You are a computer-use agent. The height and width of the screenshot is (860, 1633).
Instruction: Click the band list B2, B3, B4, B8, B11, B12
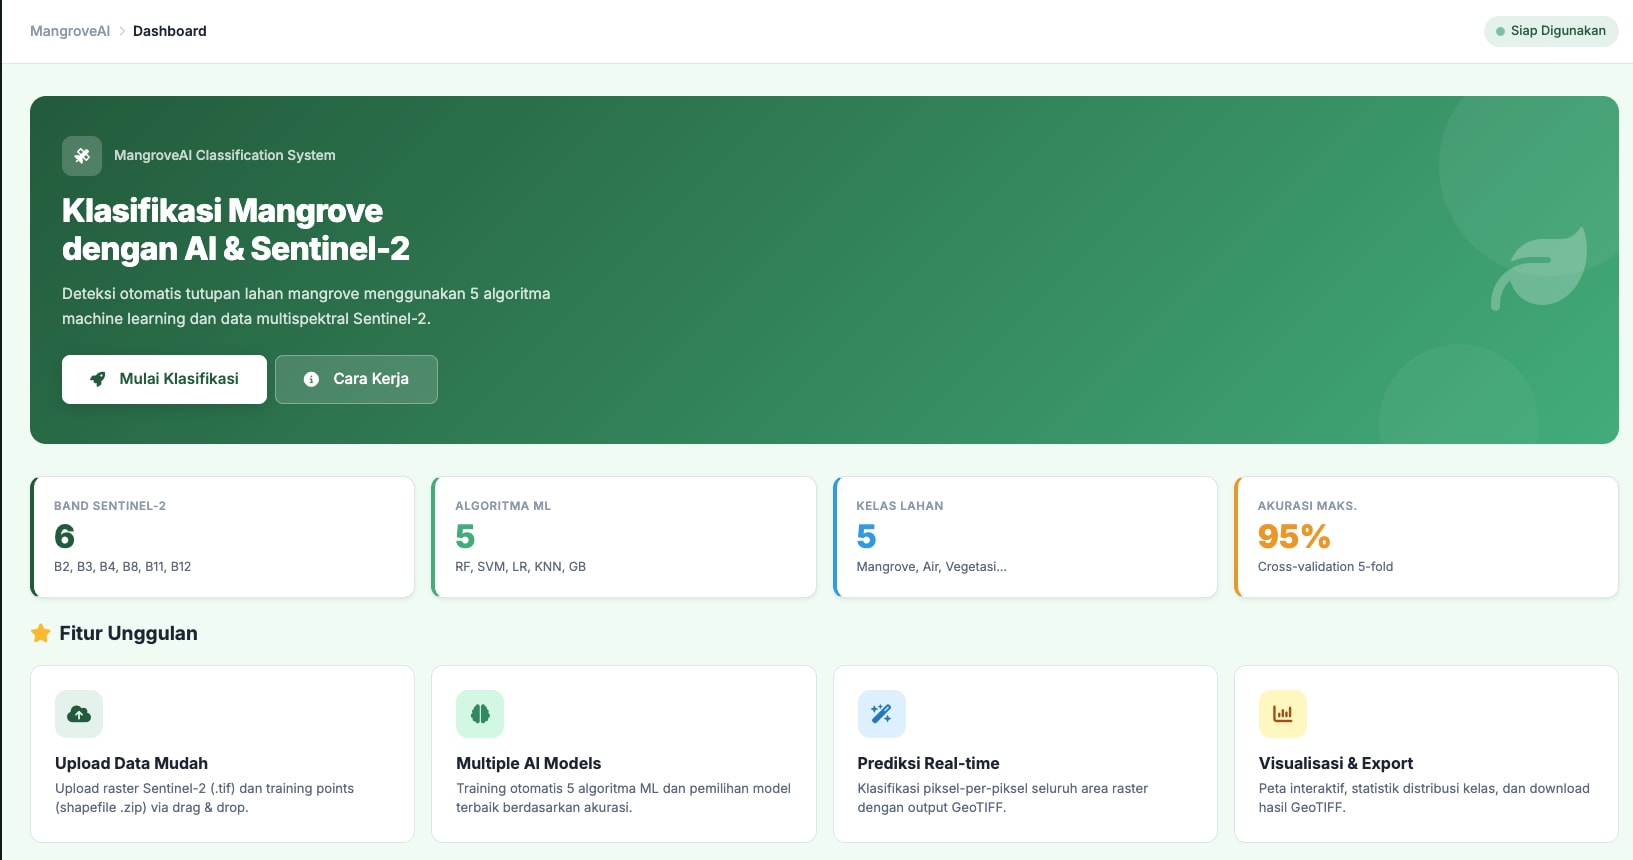122,567
